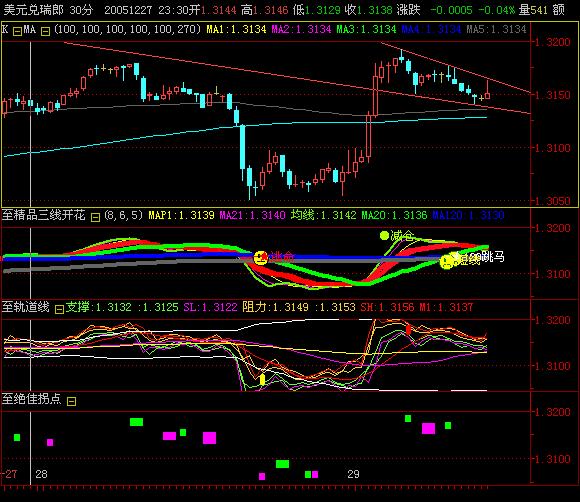Click the magenta MA2:1.3134 label
The image size is (580, 502).
click(301, 29)
